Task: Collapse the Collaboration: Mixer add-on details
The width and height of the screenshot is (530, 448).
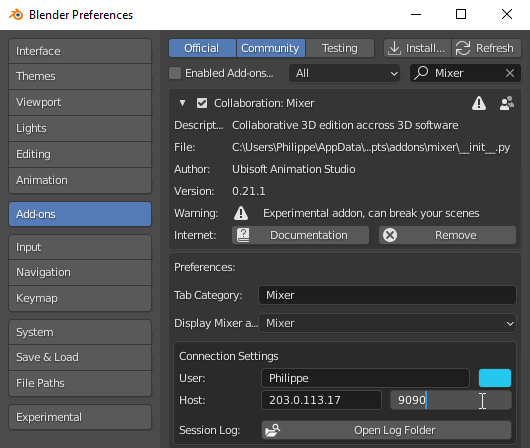Action: pos(183,103)
